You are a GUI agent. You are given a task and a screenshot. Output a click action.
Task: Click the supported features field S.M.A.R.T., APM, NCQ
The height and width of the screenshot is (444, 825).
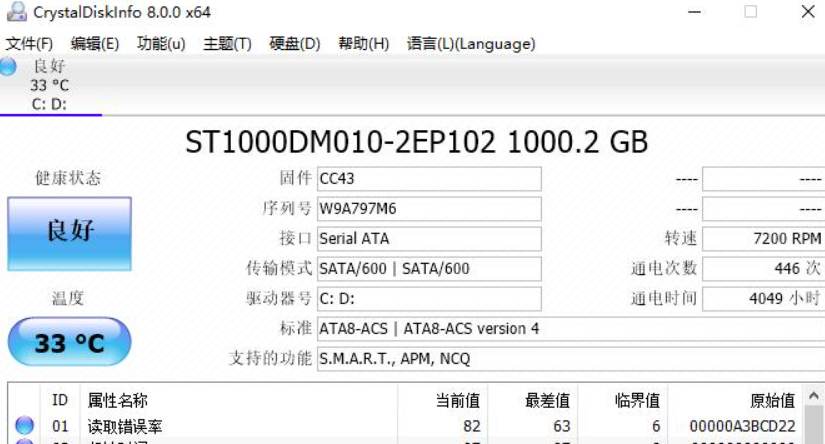(571, 359)
